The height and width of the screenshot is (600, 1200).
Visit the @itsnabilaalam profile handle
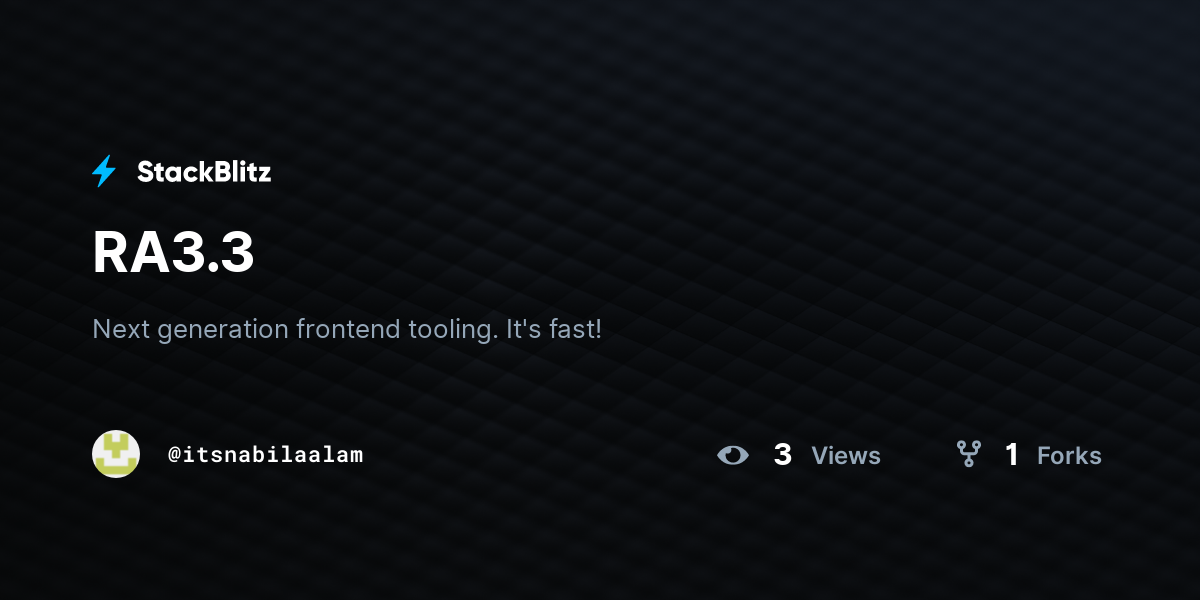[265, 455]
